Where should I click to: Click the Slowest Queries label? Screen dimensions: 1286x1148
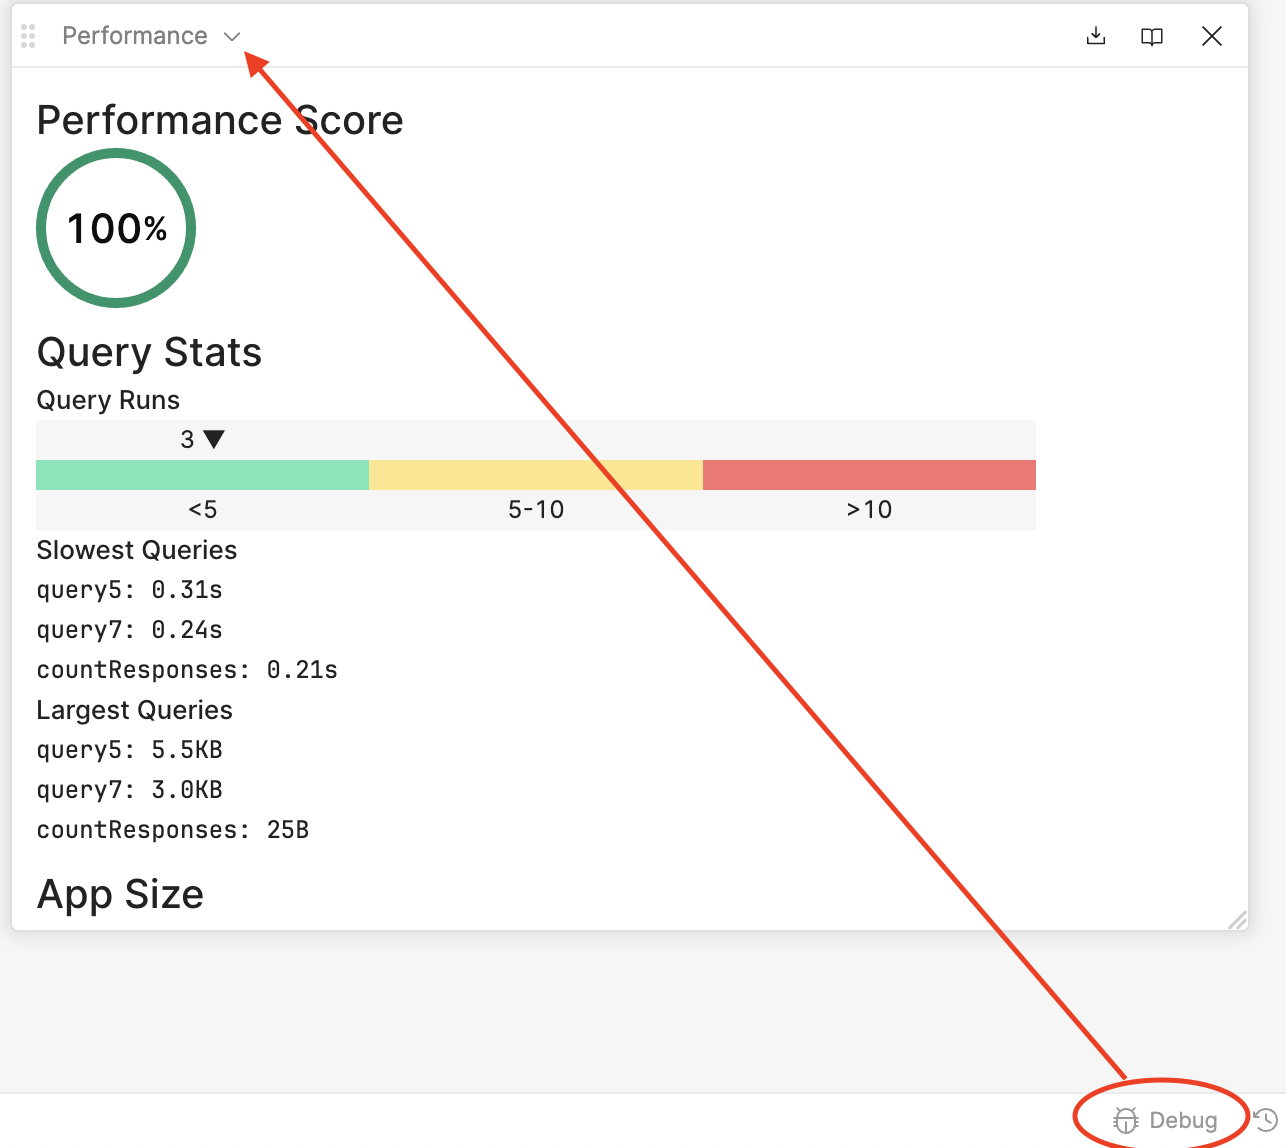[x=137, y=550]
